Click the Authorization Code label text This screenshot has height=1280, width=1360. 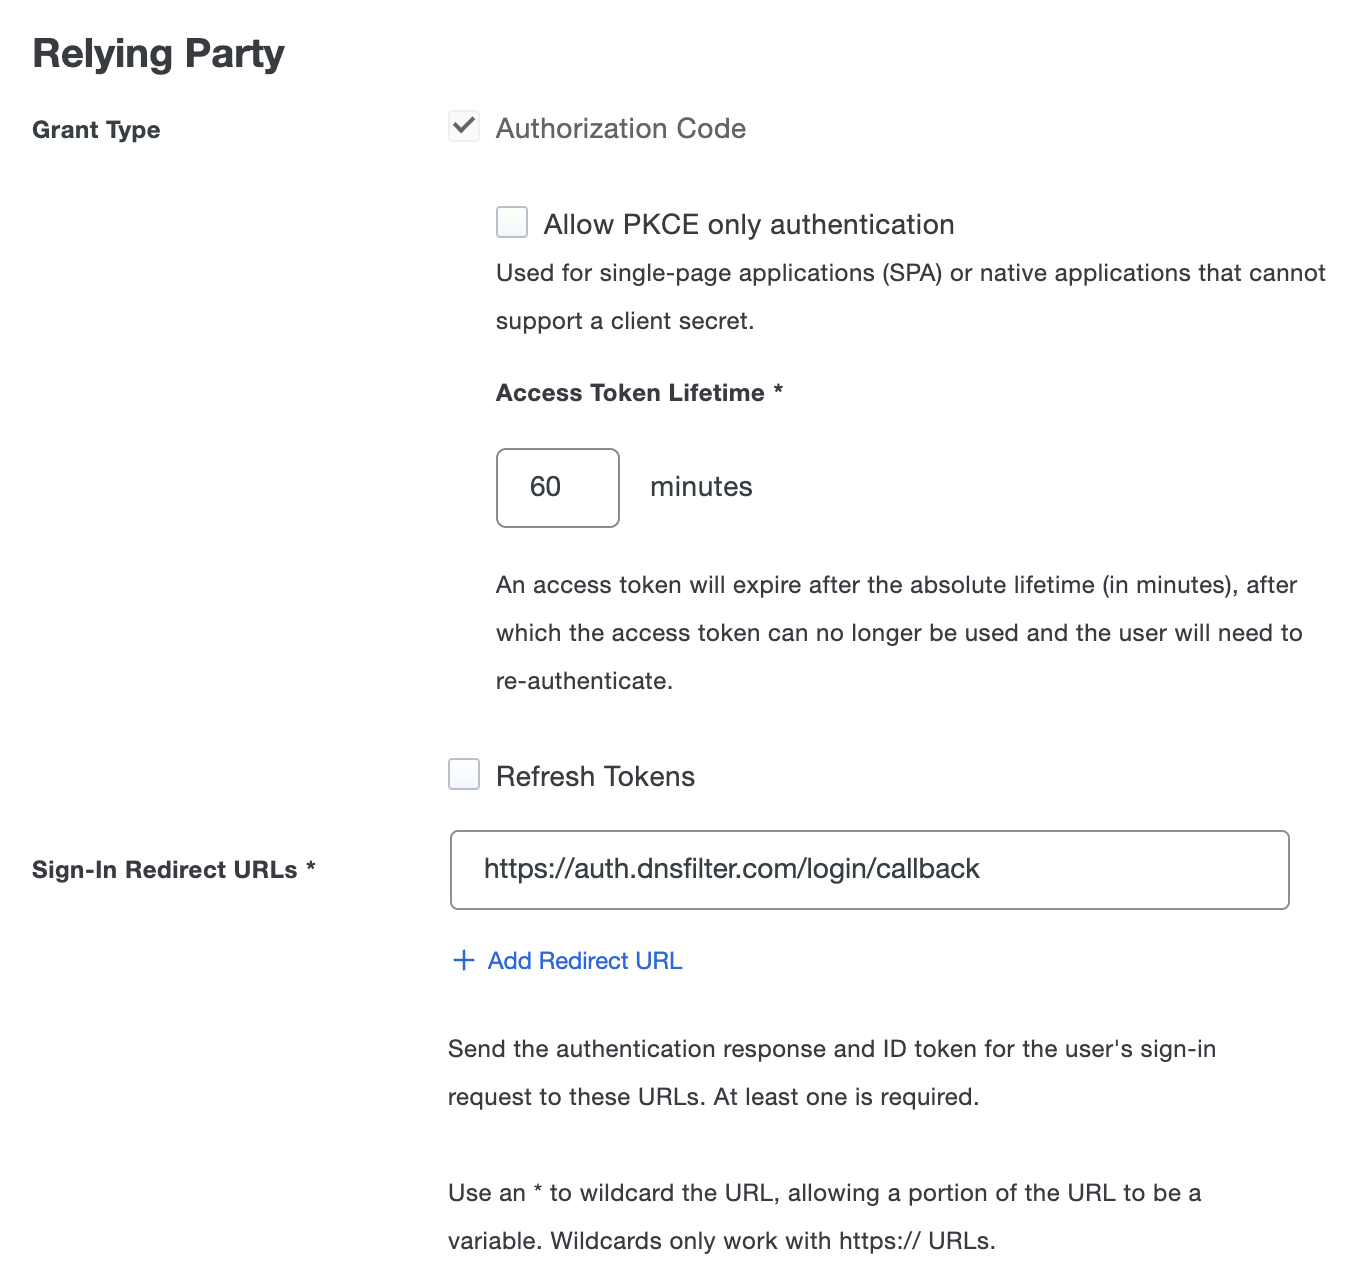click(621, 128)
